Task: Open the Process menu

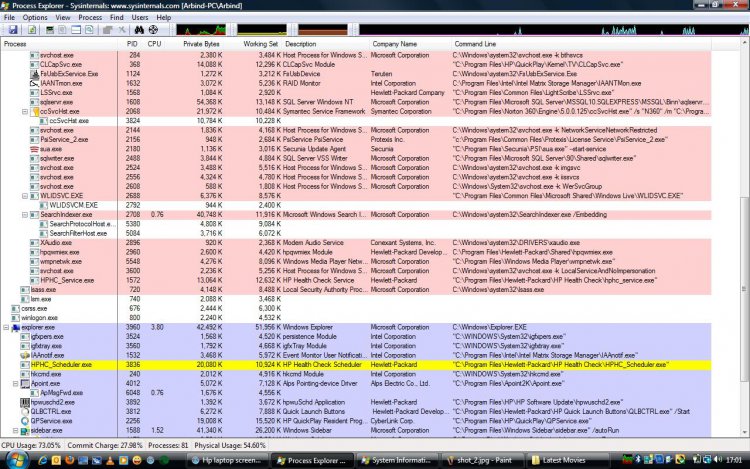Action: [90, 17]
